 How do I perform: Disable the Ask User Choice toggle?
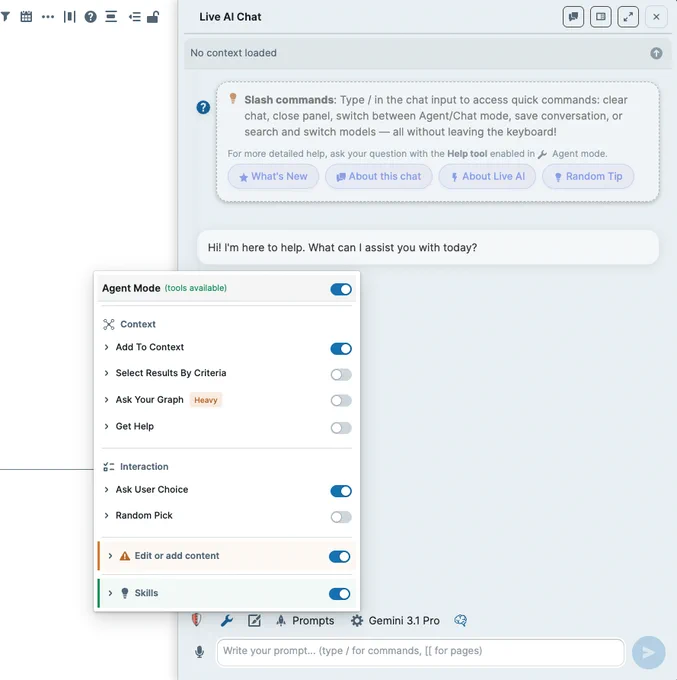tap(341, 491)
